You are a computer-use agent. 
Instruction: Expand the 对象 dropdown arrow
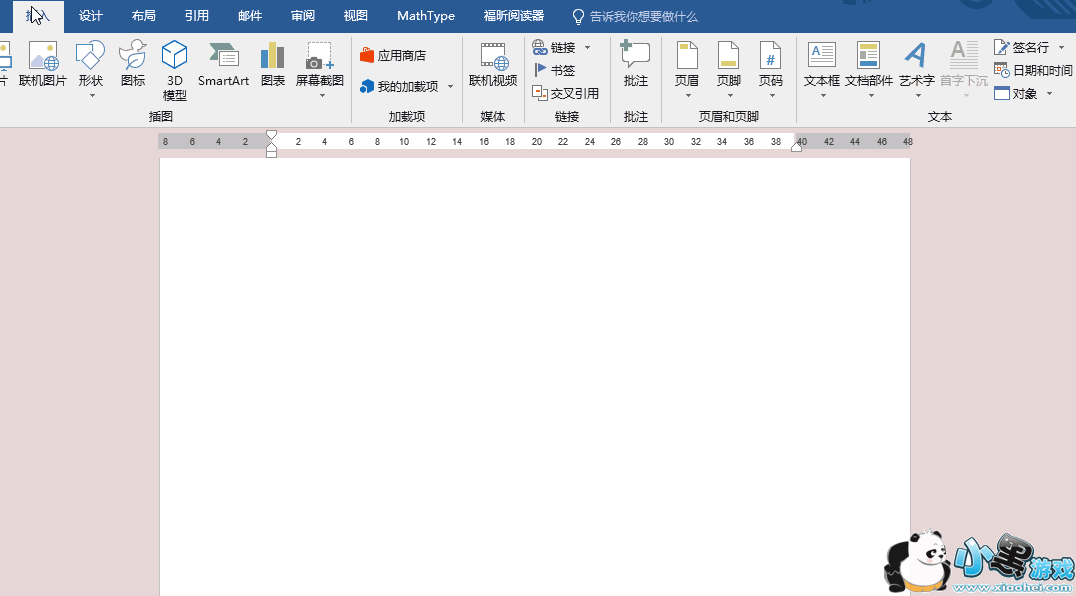tap(1049, 93)
